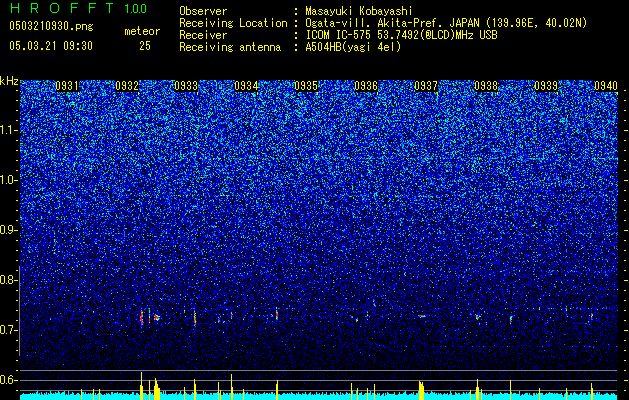Click the 0938 time marker
Viewport: 629px width, 400px height.
486,86
